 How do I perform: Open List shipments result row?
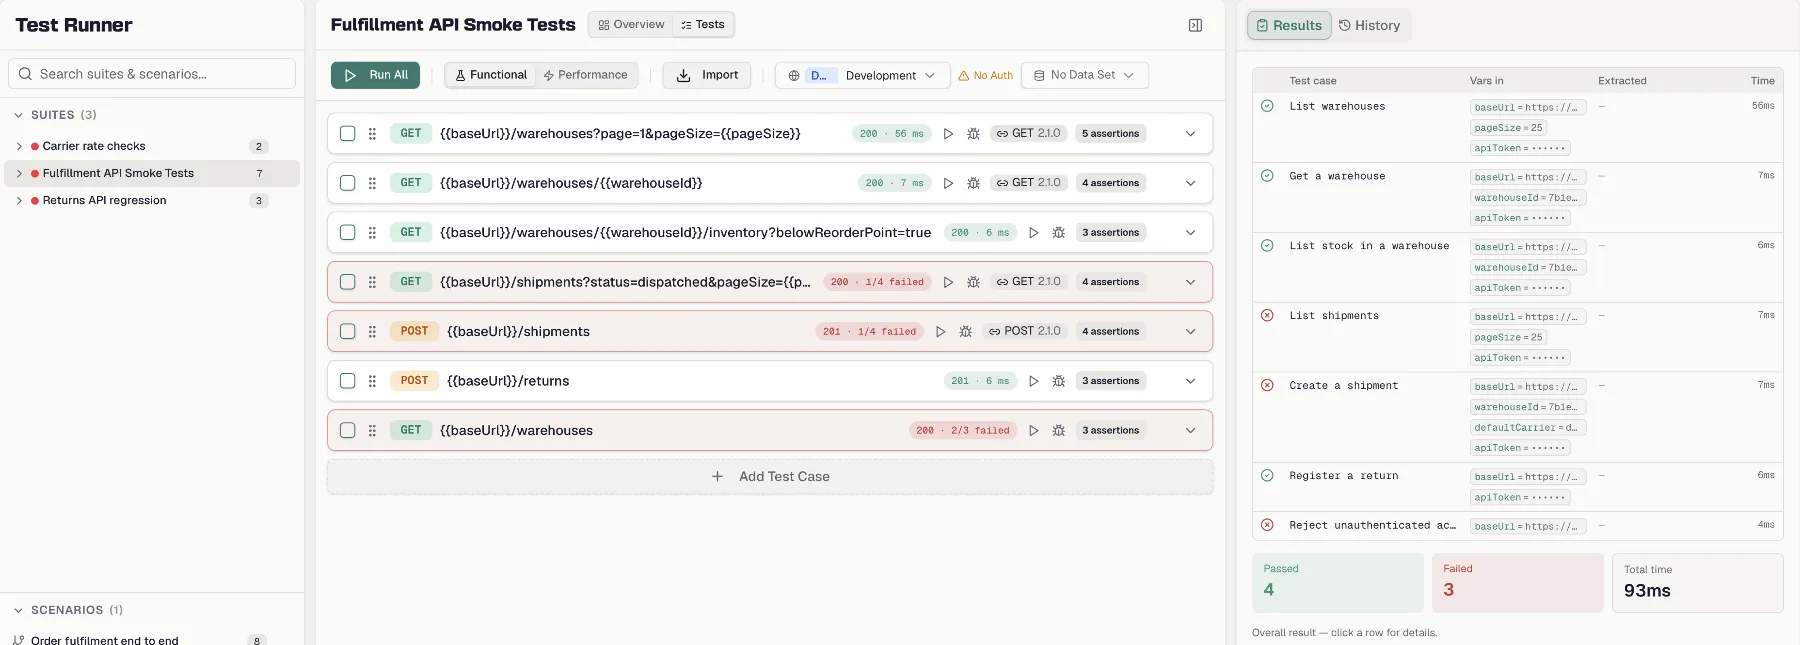click(x=1517, y=337)
